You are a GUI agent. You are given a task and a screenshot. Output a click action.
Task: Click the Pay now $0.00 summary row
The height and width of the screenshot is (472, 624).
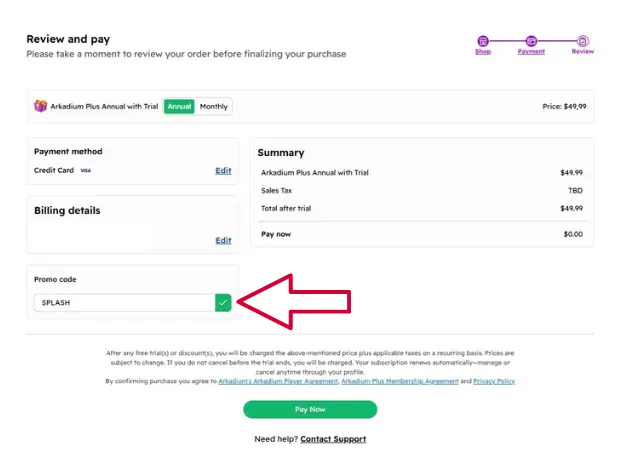[x=422, y=234]
